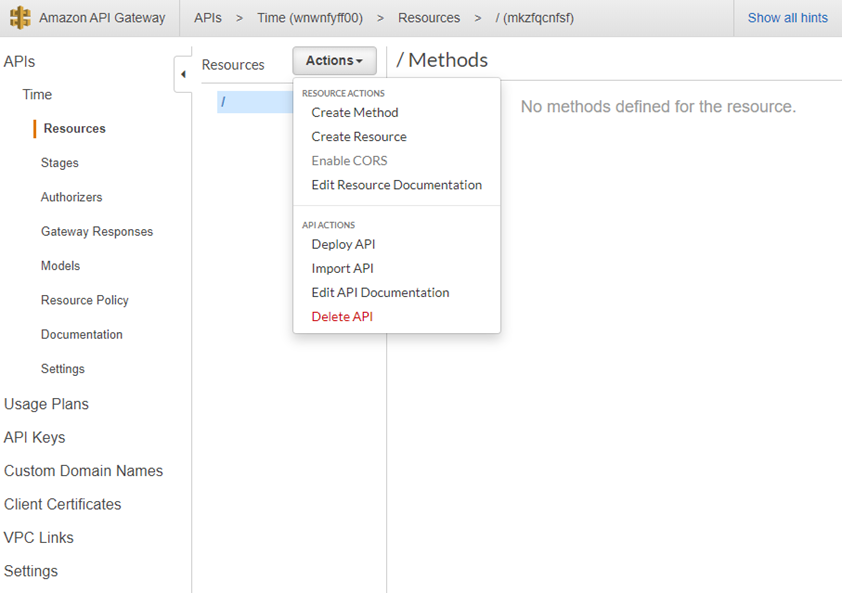Viewport: 842px width, 593px height.
Task: Open Authorizers in the sidebar
Action: [71, 197]
